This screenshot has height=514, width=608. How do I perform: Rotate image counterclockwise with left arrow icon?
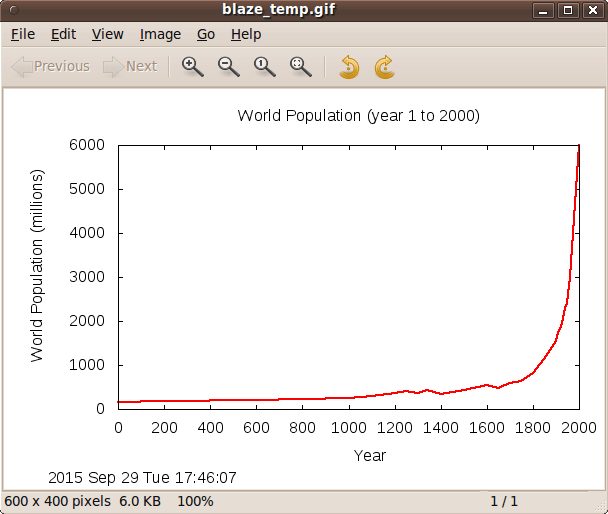pos(349,67)
